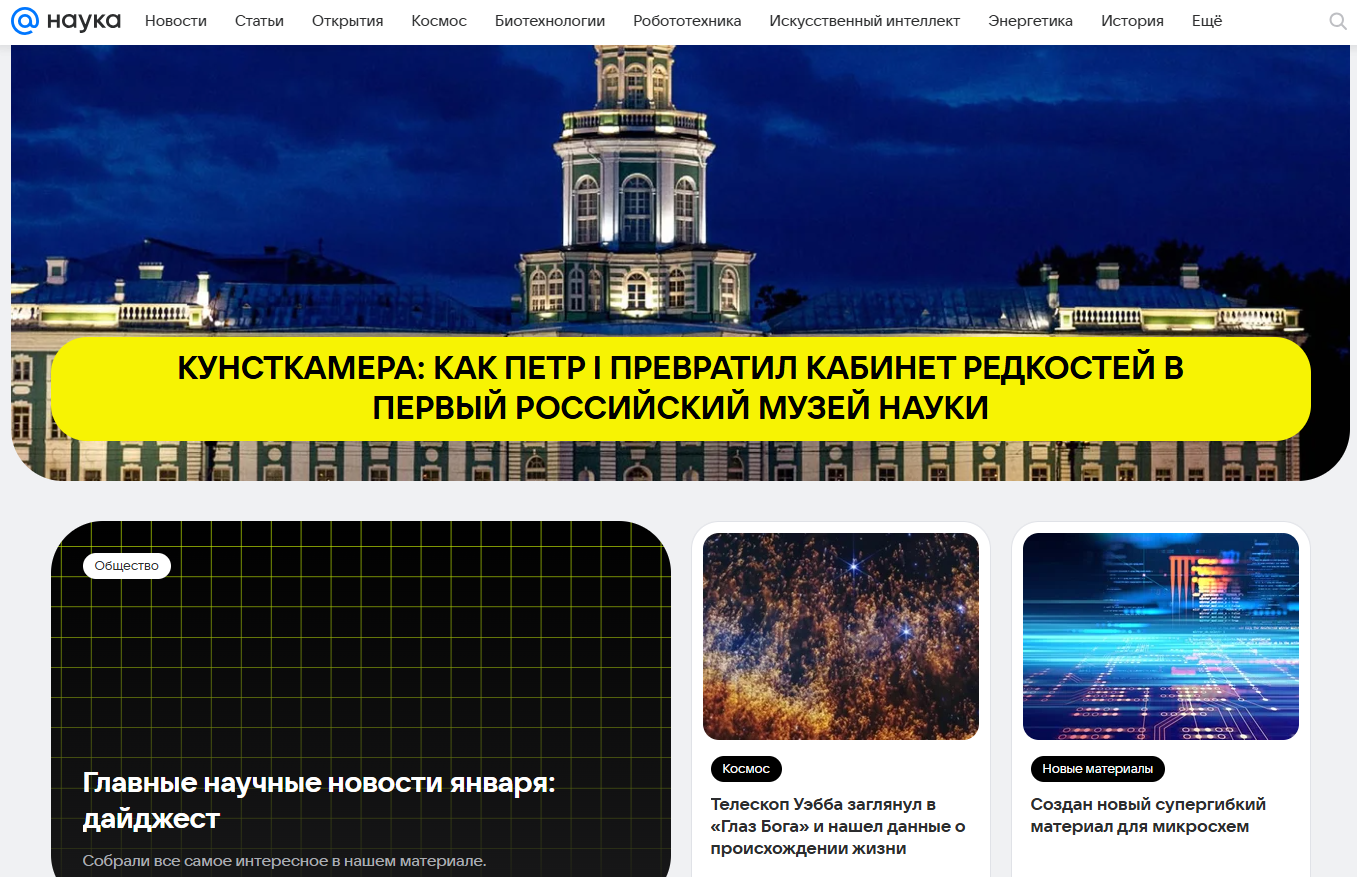Image resolution: width=1357 pixels, height=877 pixels.
Task: Click the Mail.ru @ logo icon
Action: 24,21
